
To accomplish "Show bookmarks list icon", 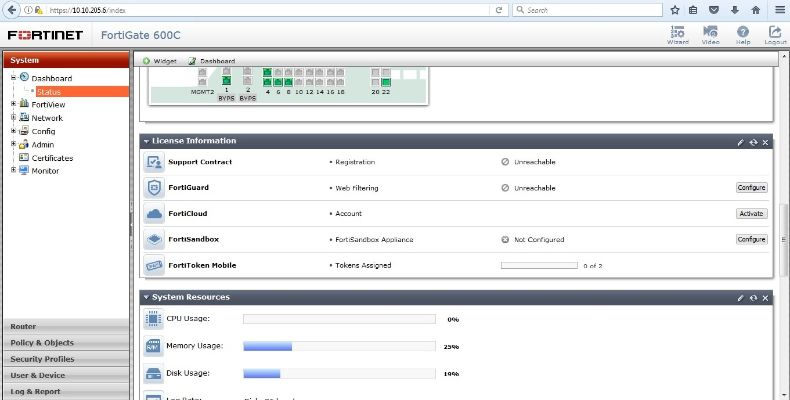I will [693, 10].
